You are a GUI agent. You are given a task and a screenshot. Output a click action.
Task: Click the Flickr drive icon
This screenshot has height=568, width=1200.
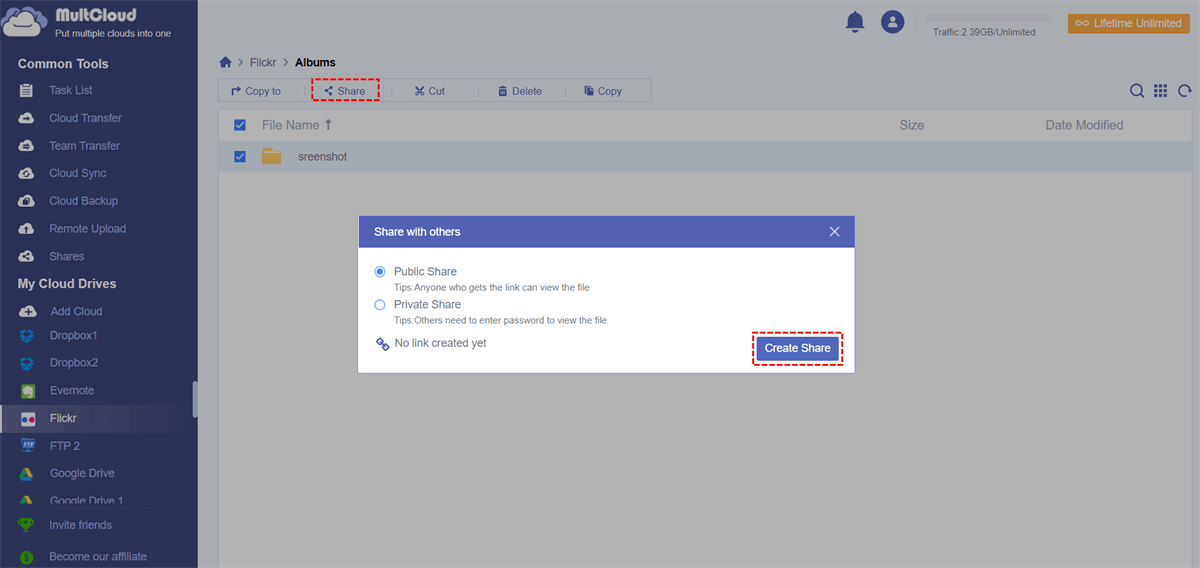pos(28,418)
